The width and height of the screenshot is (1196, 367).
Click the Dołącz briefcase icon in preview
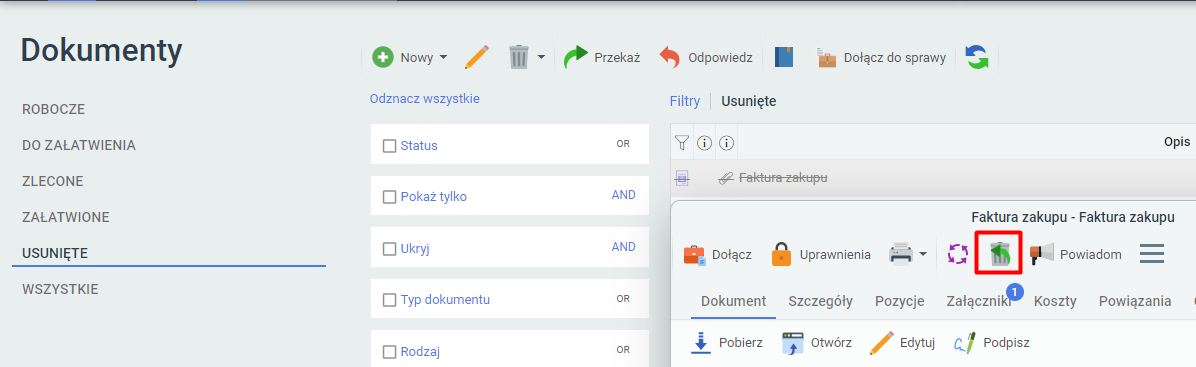694,255
